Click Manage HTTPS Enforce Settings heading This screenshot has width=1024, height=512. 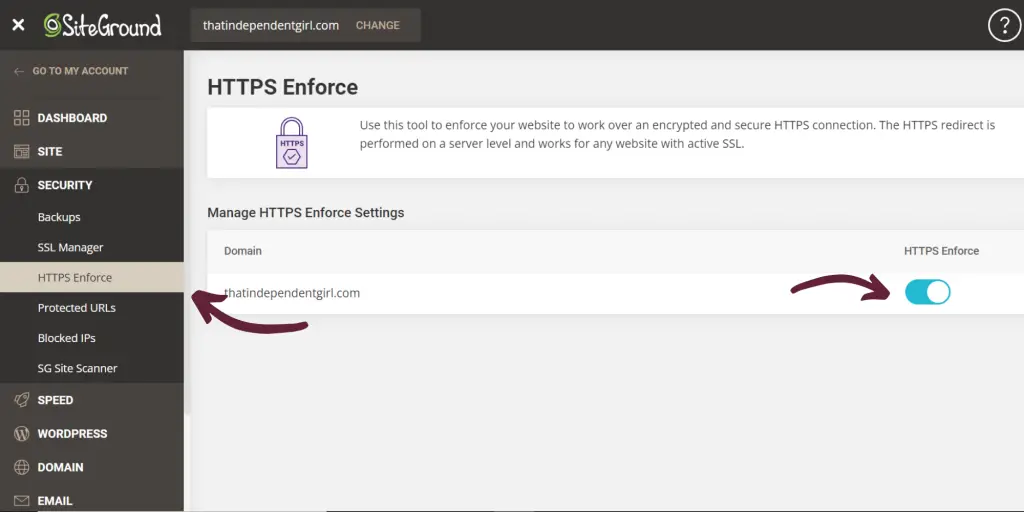click(306, 213)
